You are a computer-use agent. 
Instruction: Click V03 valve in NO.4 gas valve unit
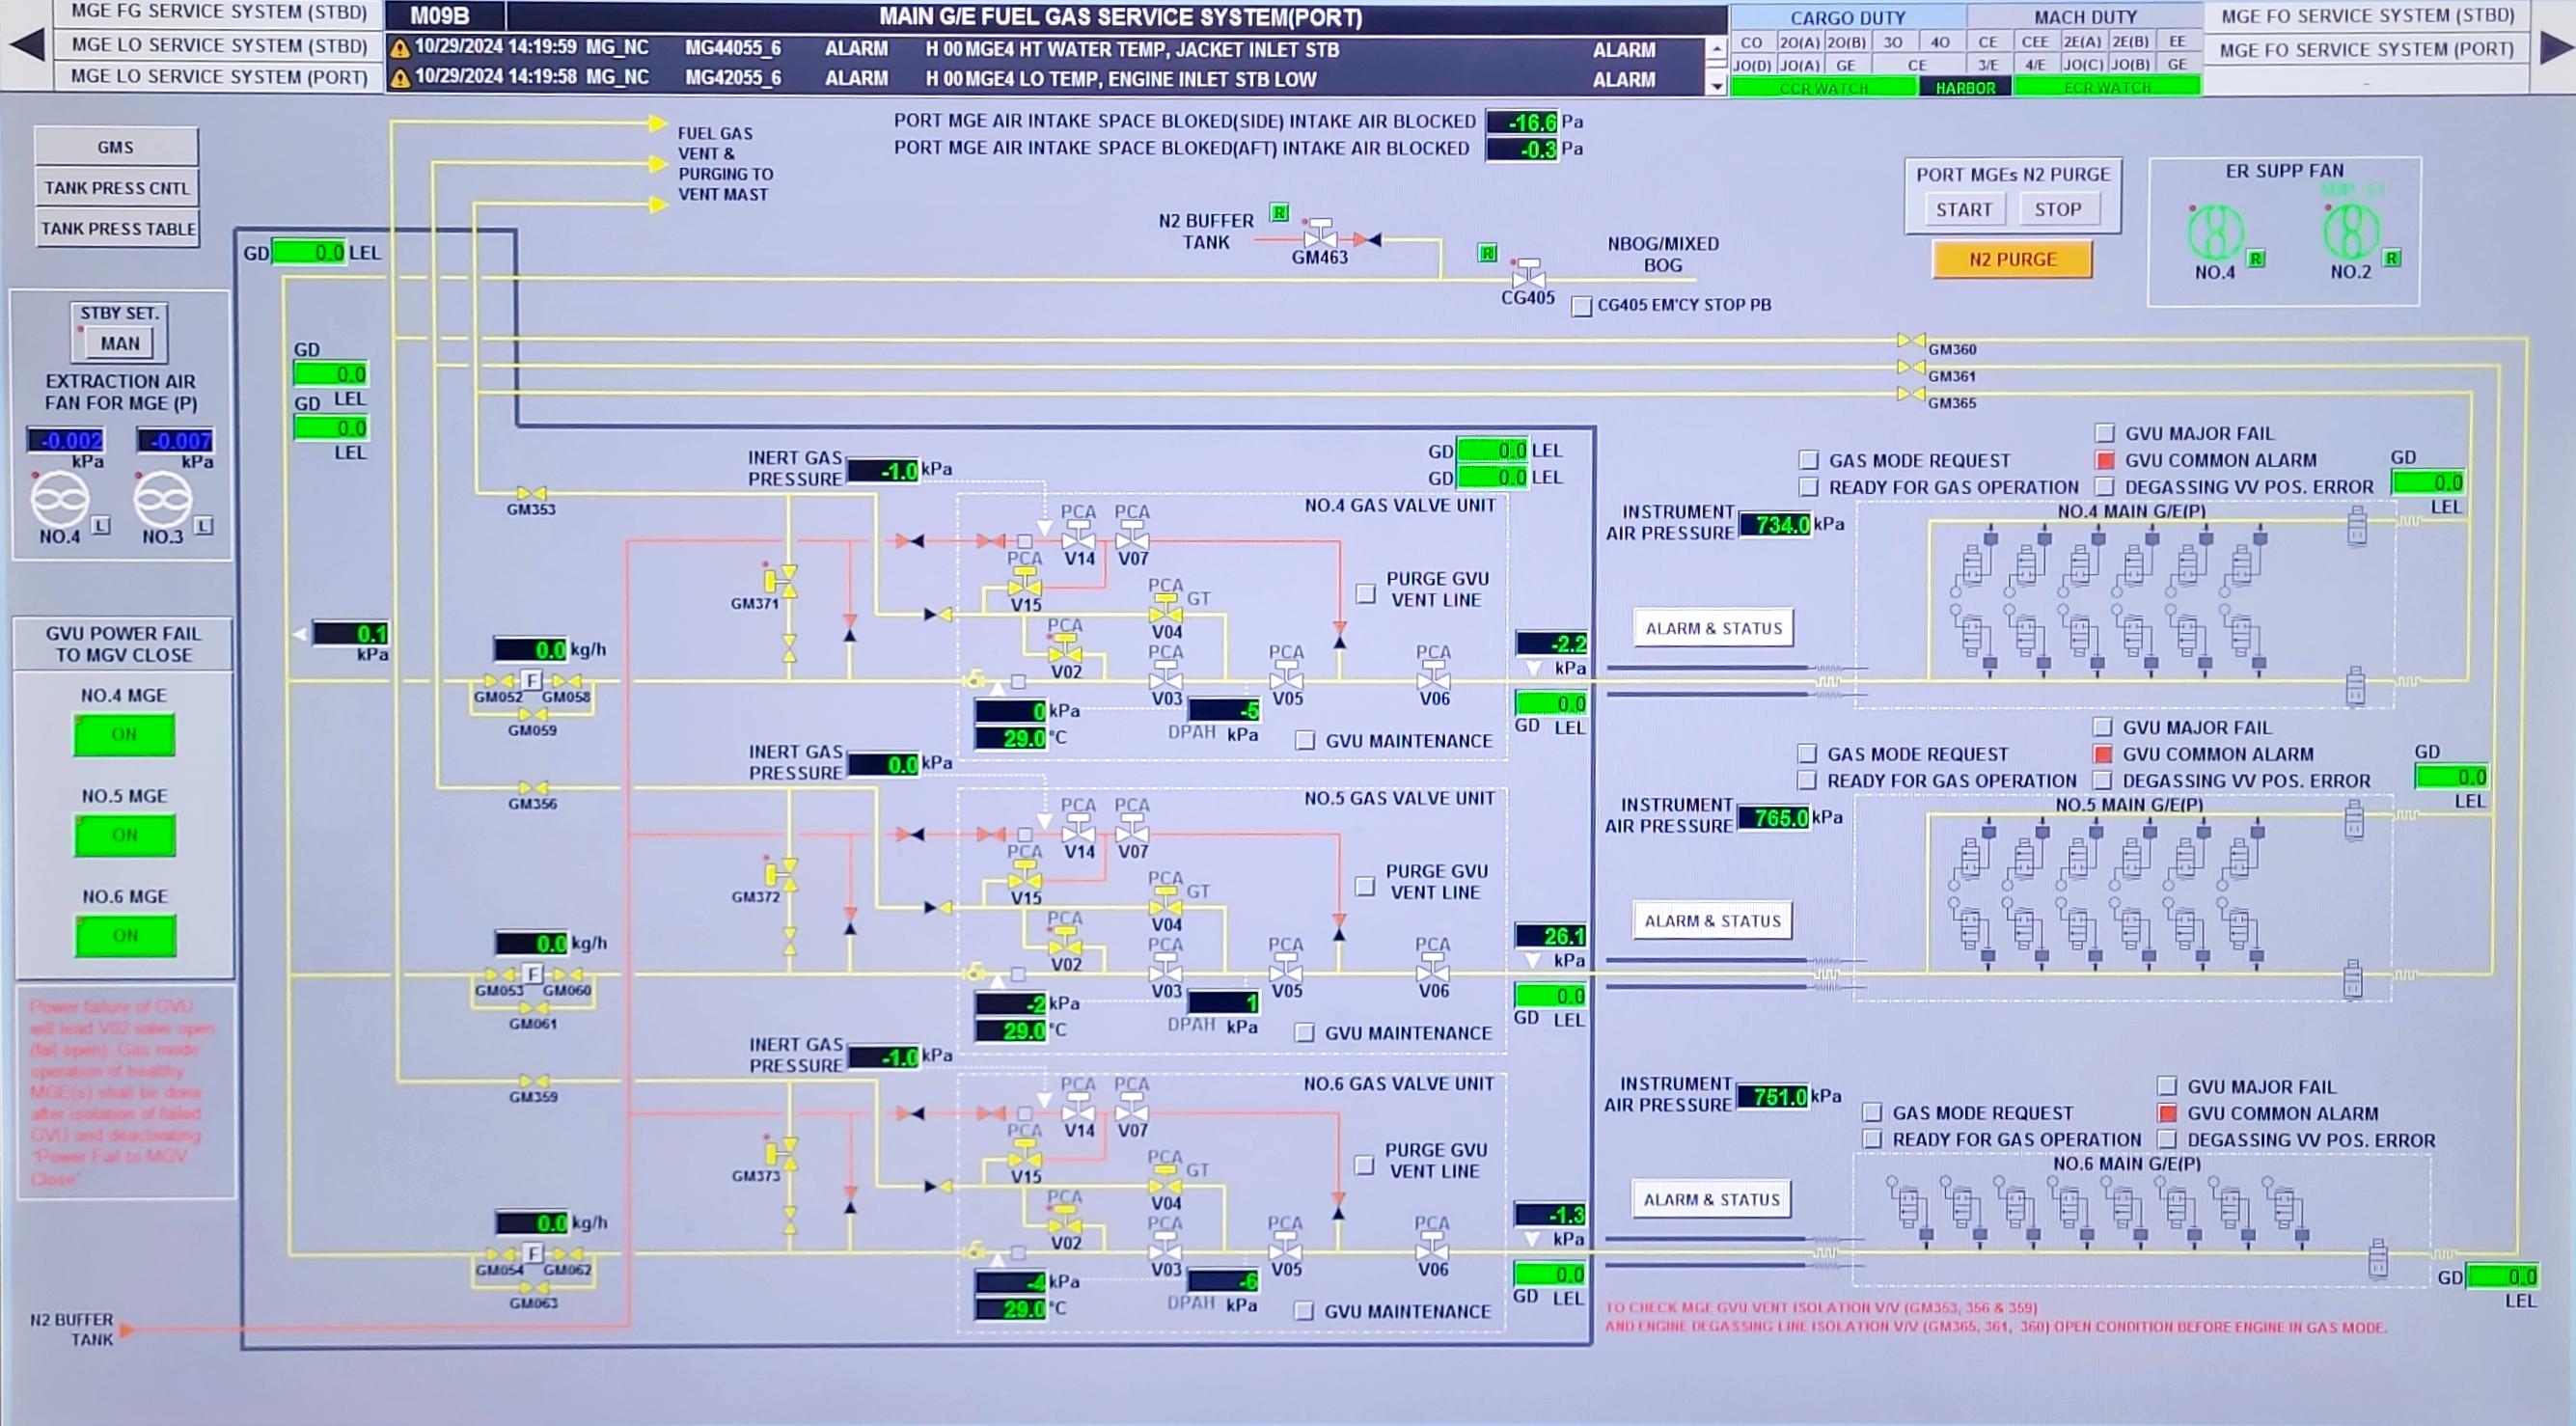click(x=1166, y=677)
